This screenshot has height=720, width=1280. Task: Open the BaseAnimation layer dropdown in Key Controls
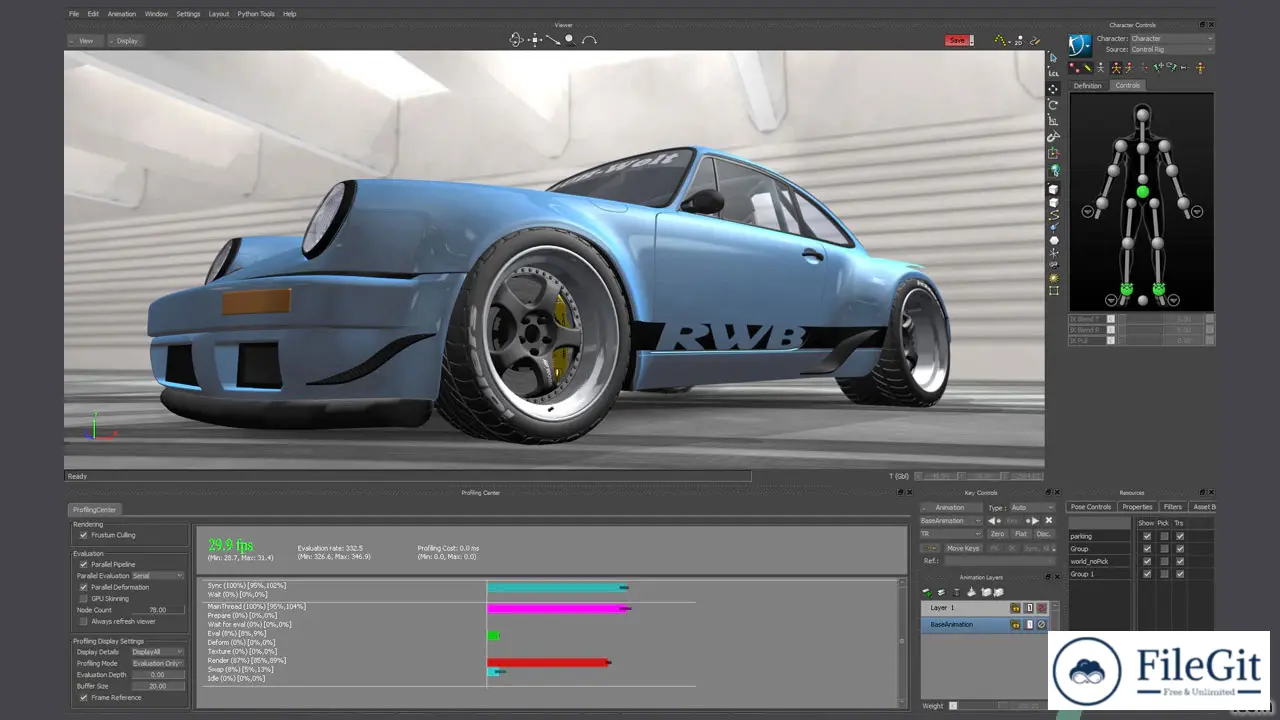951,520
